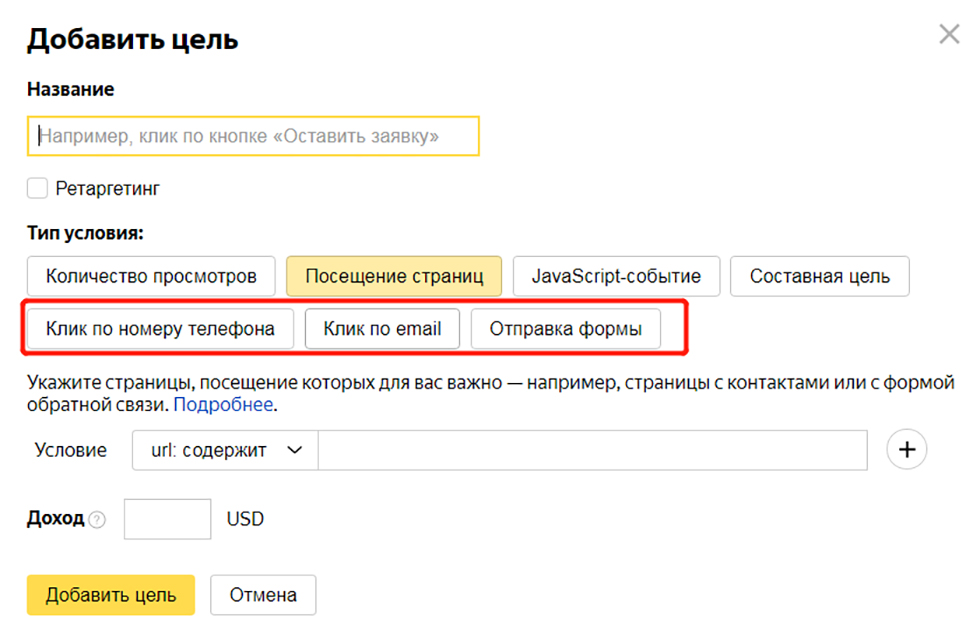980x633 pixels.
Task: Select 'Количество просмотров' condition type
Action: 150,276
